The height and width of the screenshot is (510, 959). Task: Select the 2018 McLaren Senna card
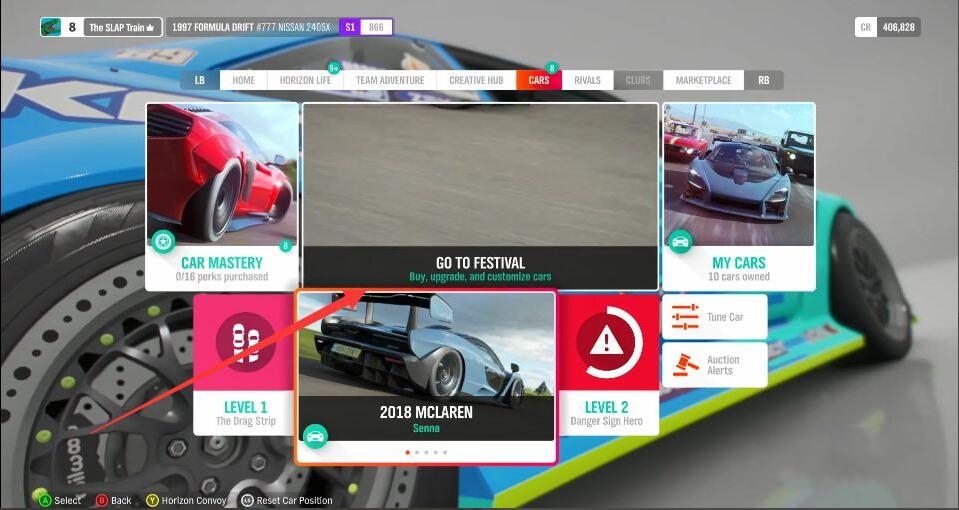pos(426,377)
